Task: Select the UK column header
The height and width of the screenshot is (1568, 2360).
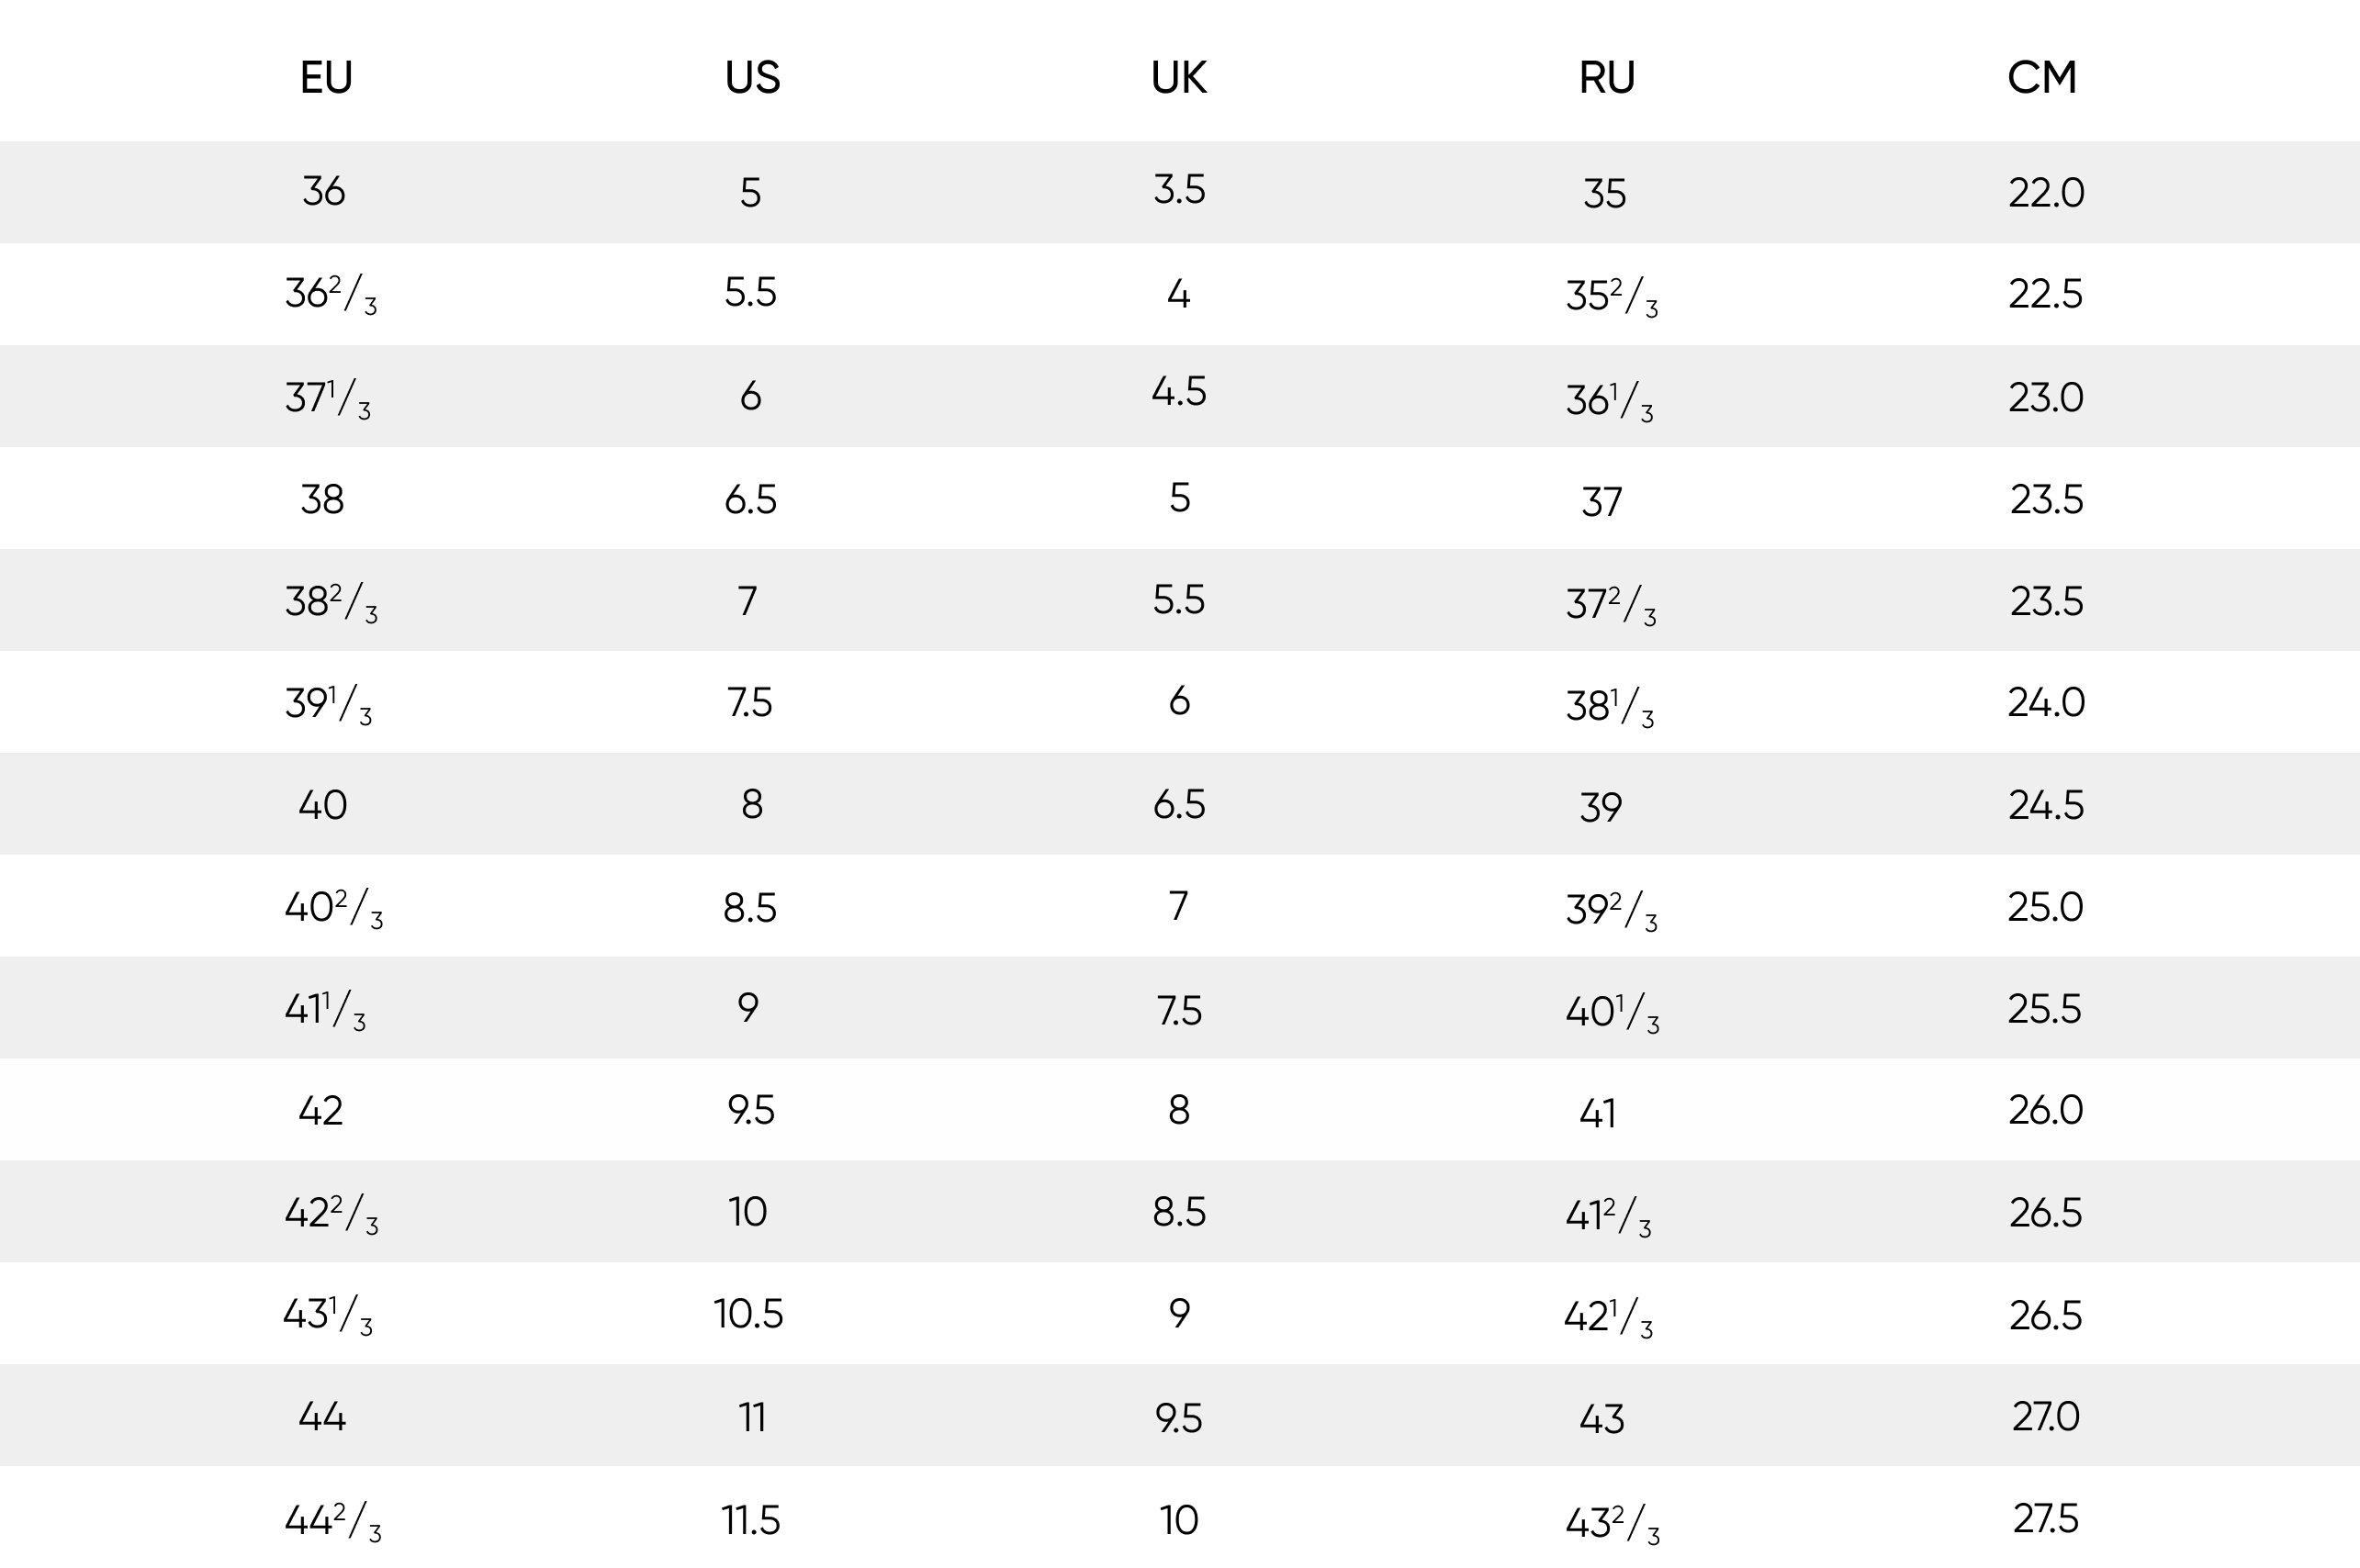Action: (x=1178, y=77)
